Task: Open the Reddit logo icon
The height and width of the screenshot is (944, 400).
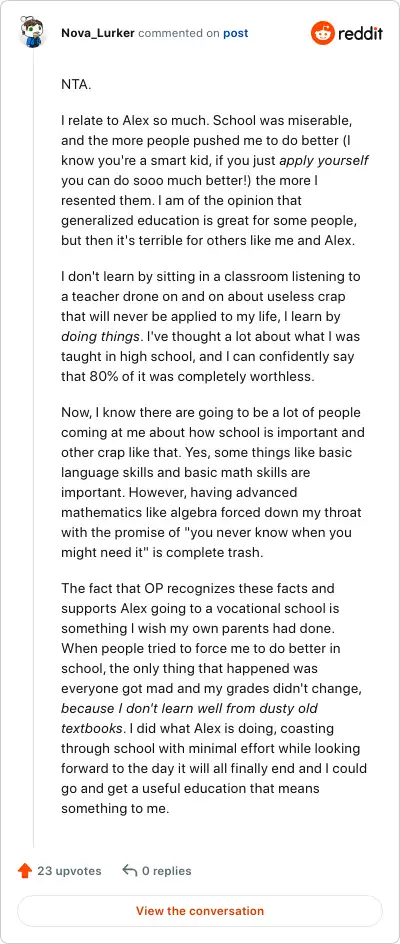Action: pyautogui.click(x=322, y=33)
